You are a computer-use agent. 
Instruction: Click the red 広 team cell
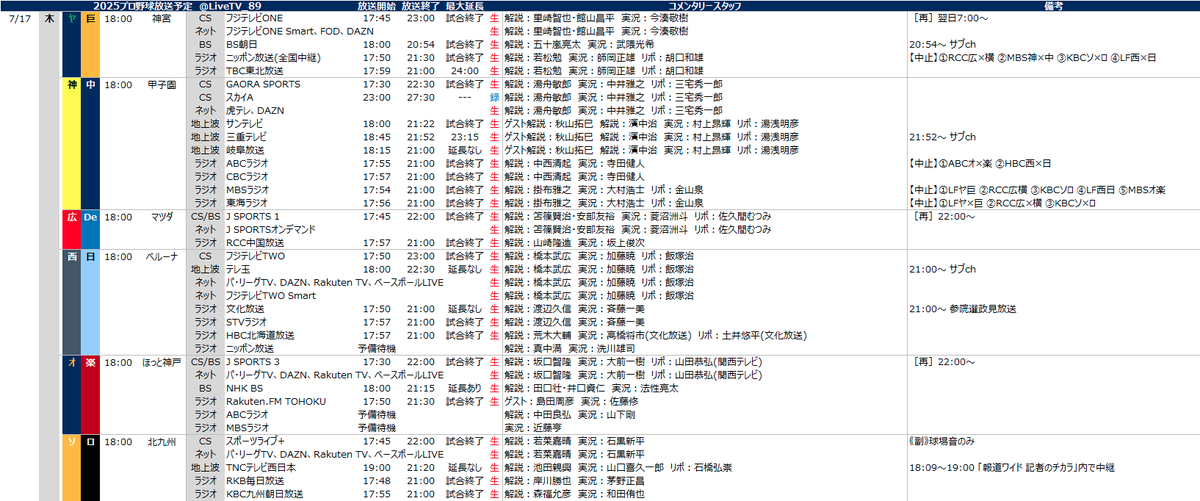point(71,229)
